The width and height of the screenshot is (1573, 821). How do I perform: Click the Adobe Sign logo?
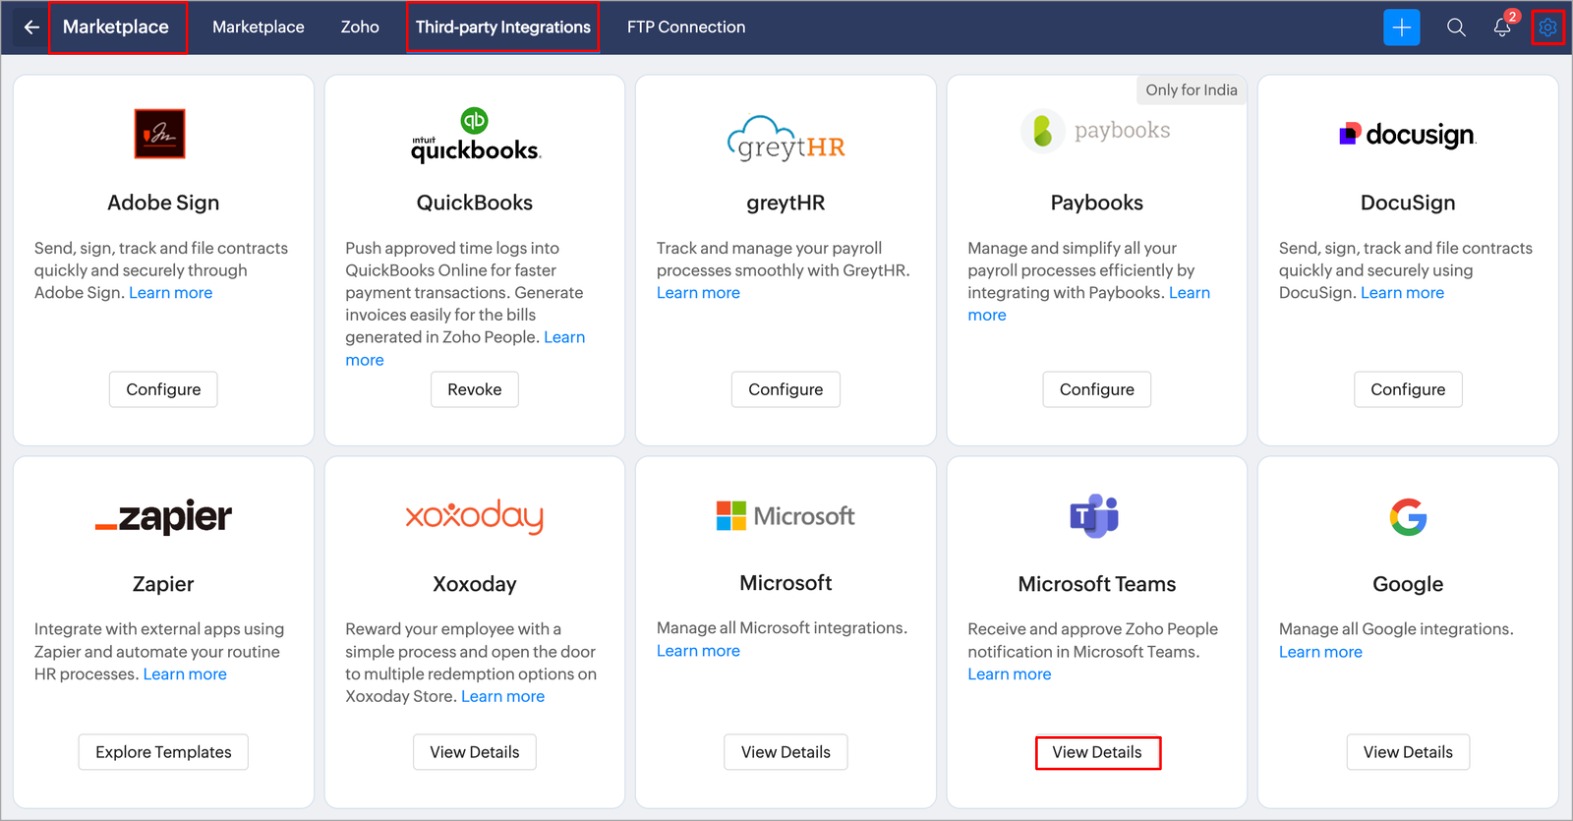160,134
